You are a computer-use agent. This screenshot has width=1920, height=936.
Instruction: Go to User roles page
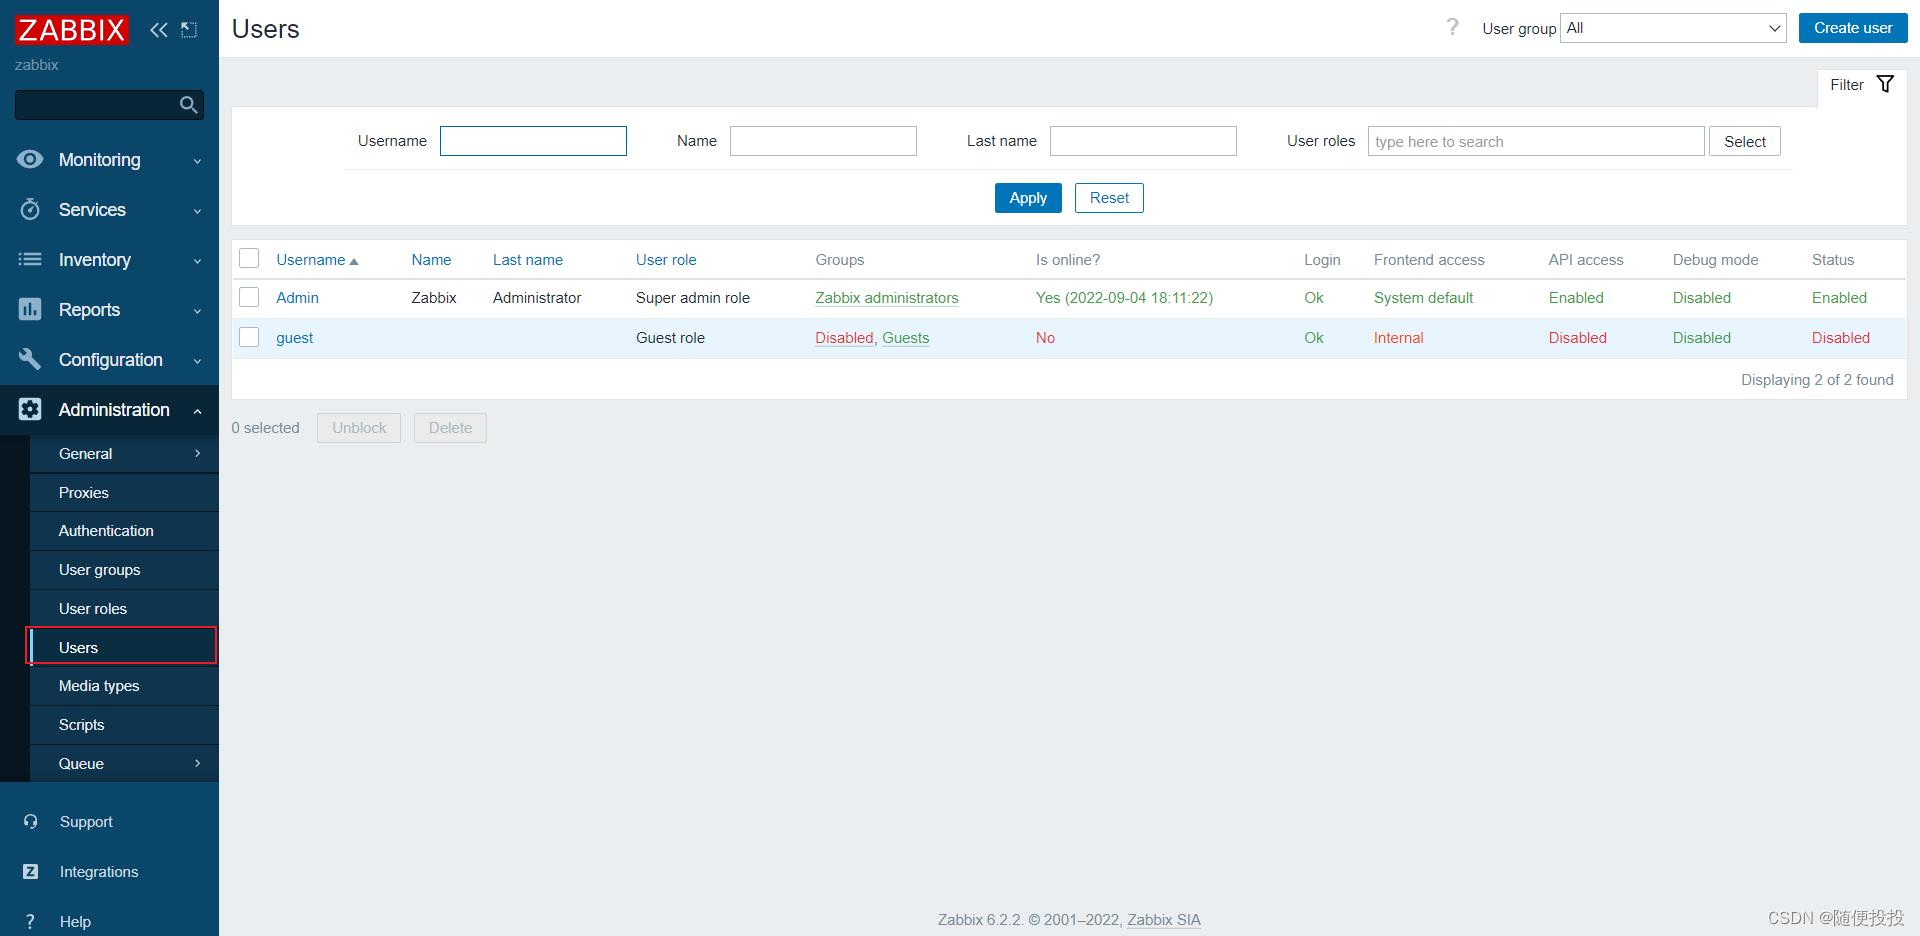point(124,609)
